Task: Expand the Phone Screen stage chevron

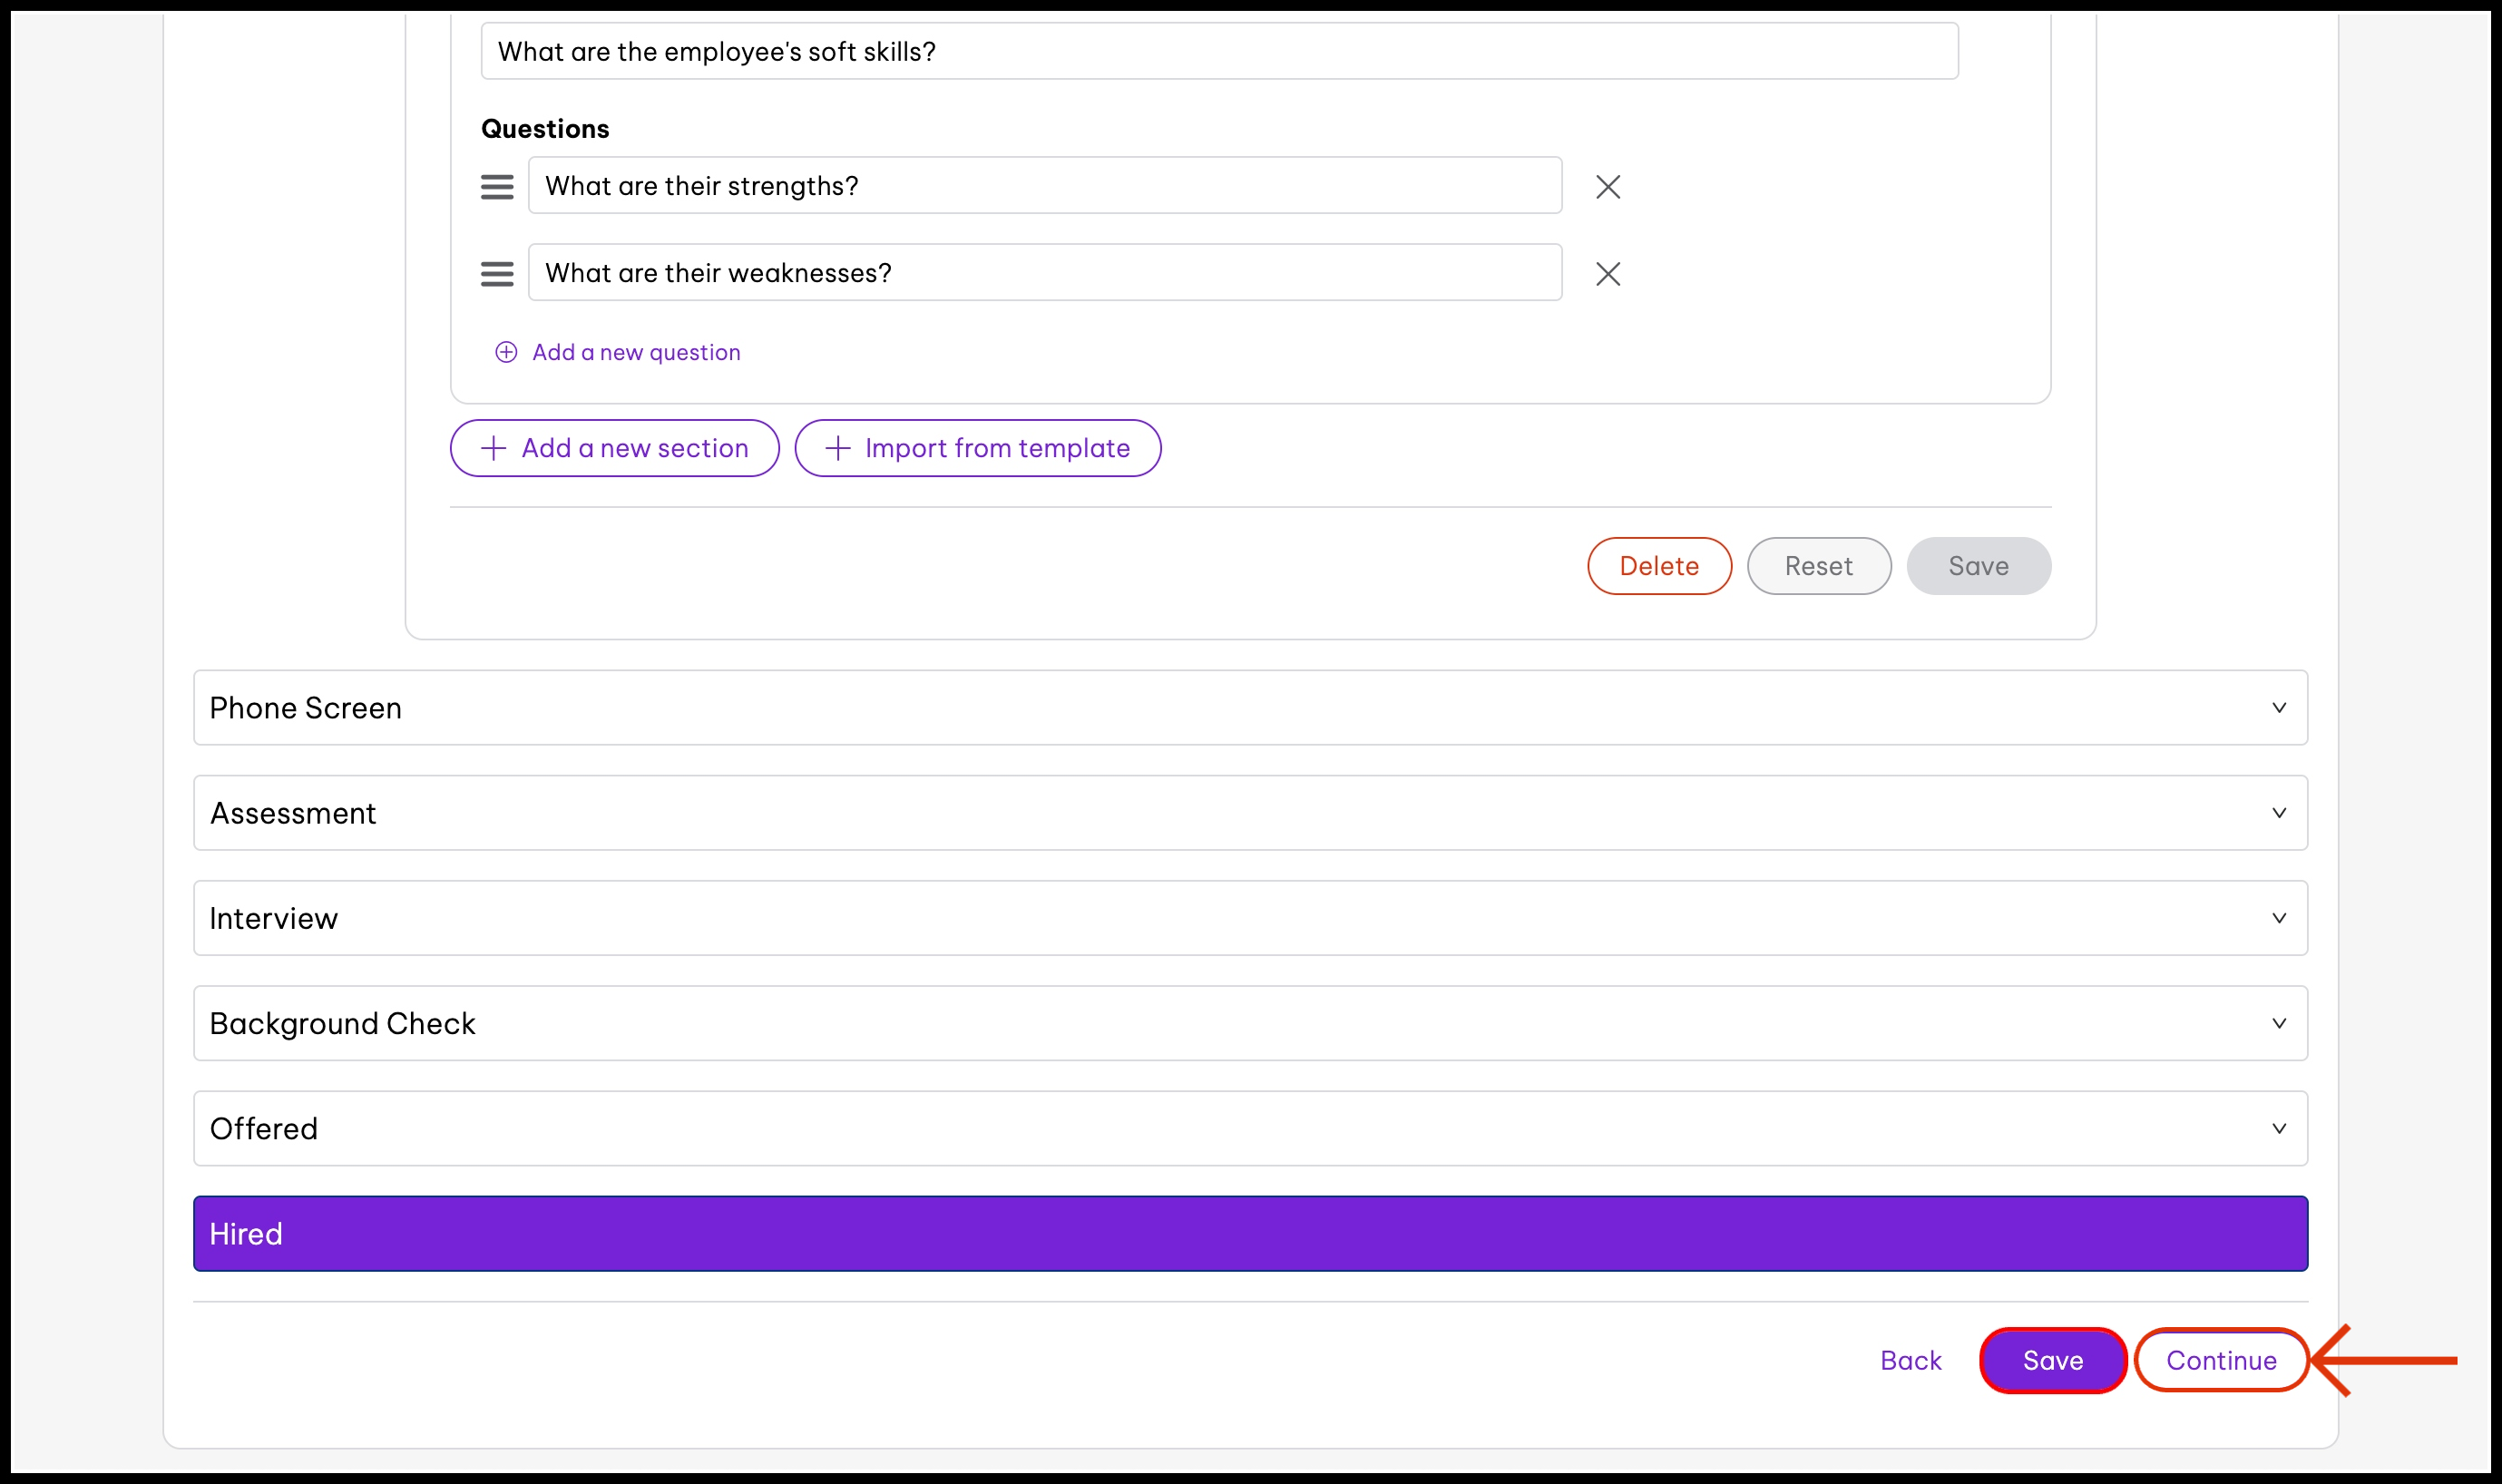Action: coord(2278,708)
